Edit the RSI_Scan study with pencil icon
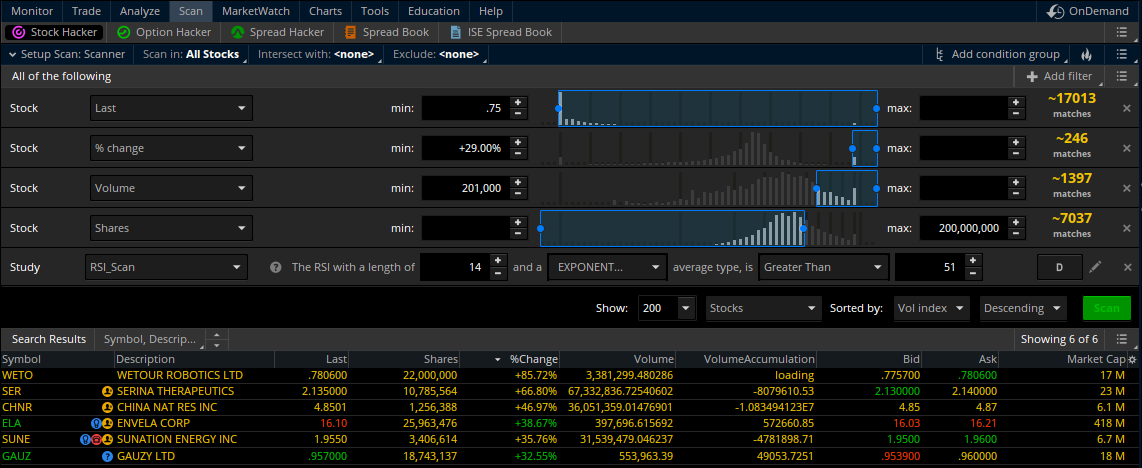1142x468 pixels. 1095,267
